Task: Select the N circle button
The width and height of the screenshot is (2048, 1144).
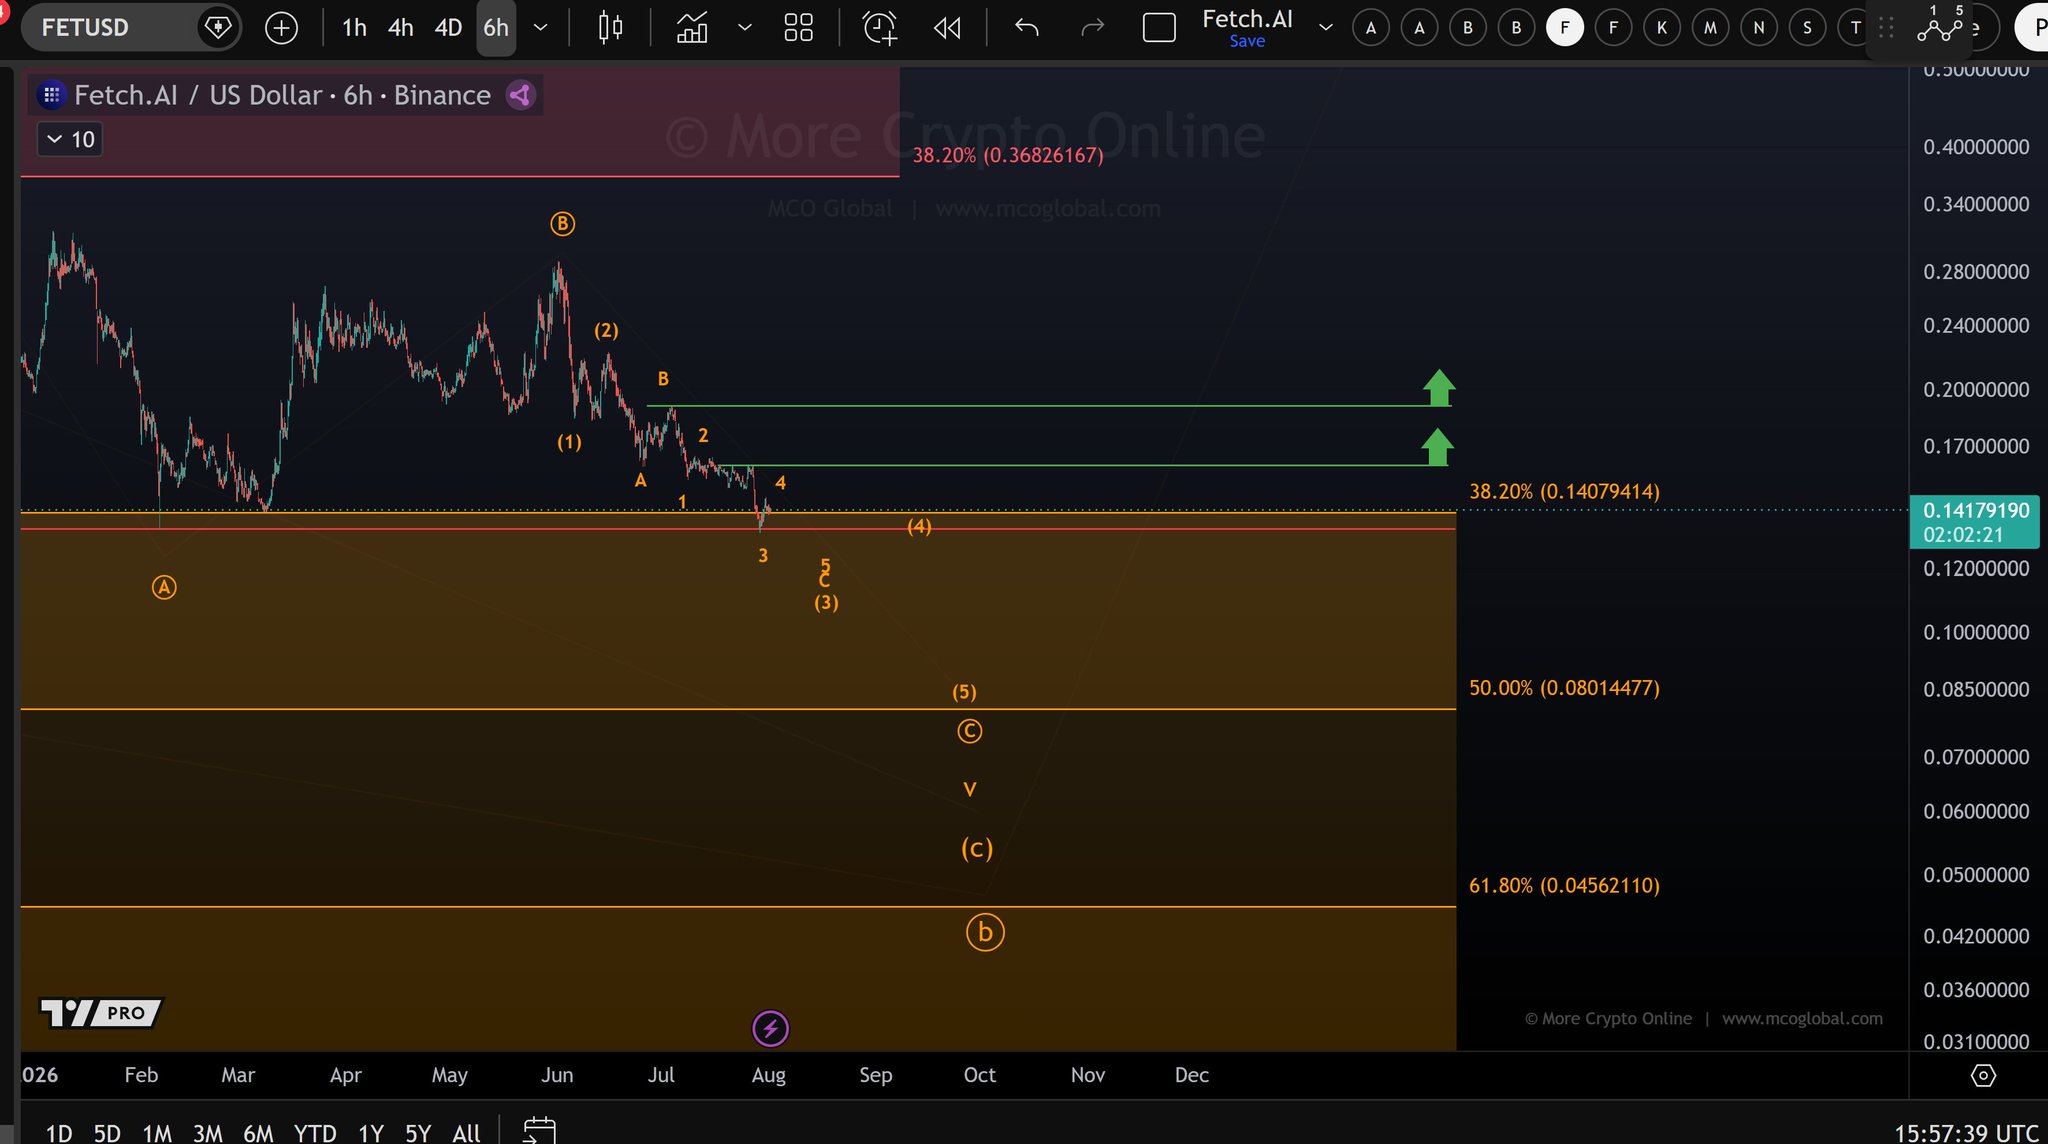Action: (1759, 27)
